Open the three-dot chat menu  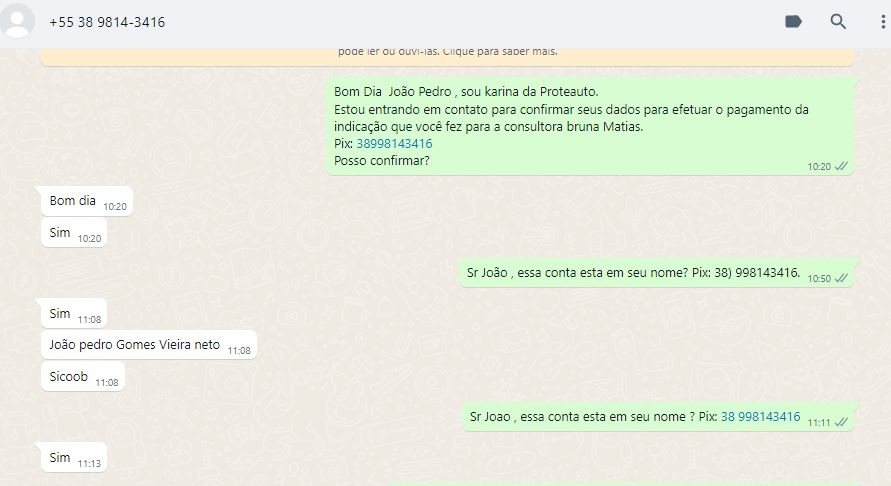882,22
